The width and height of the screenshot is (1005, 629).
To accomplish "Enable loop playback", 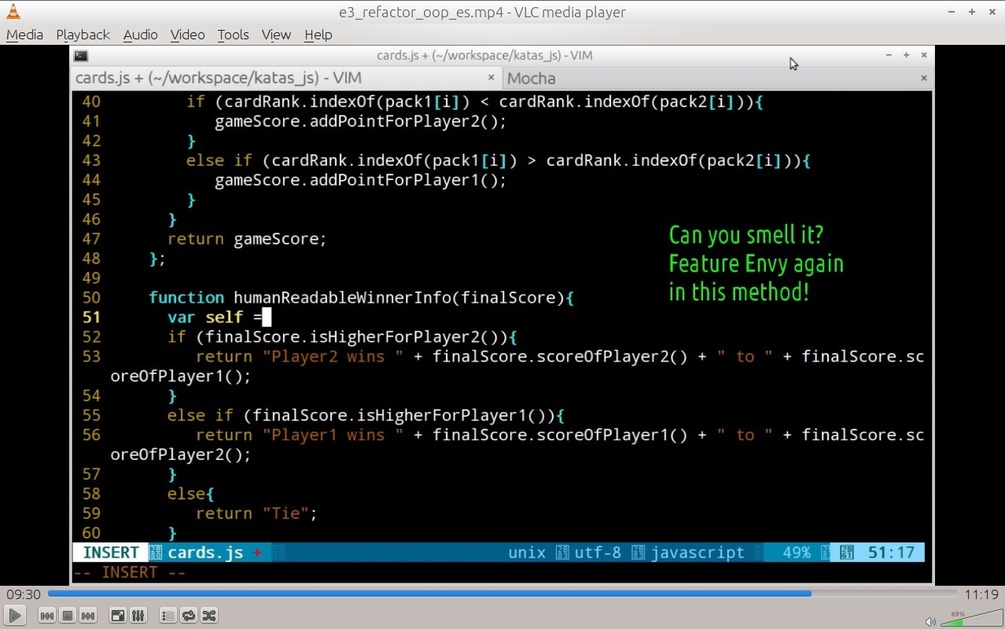I will point(188,616).
